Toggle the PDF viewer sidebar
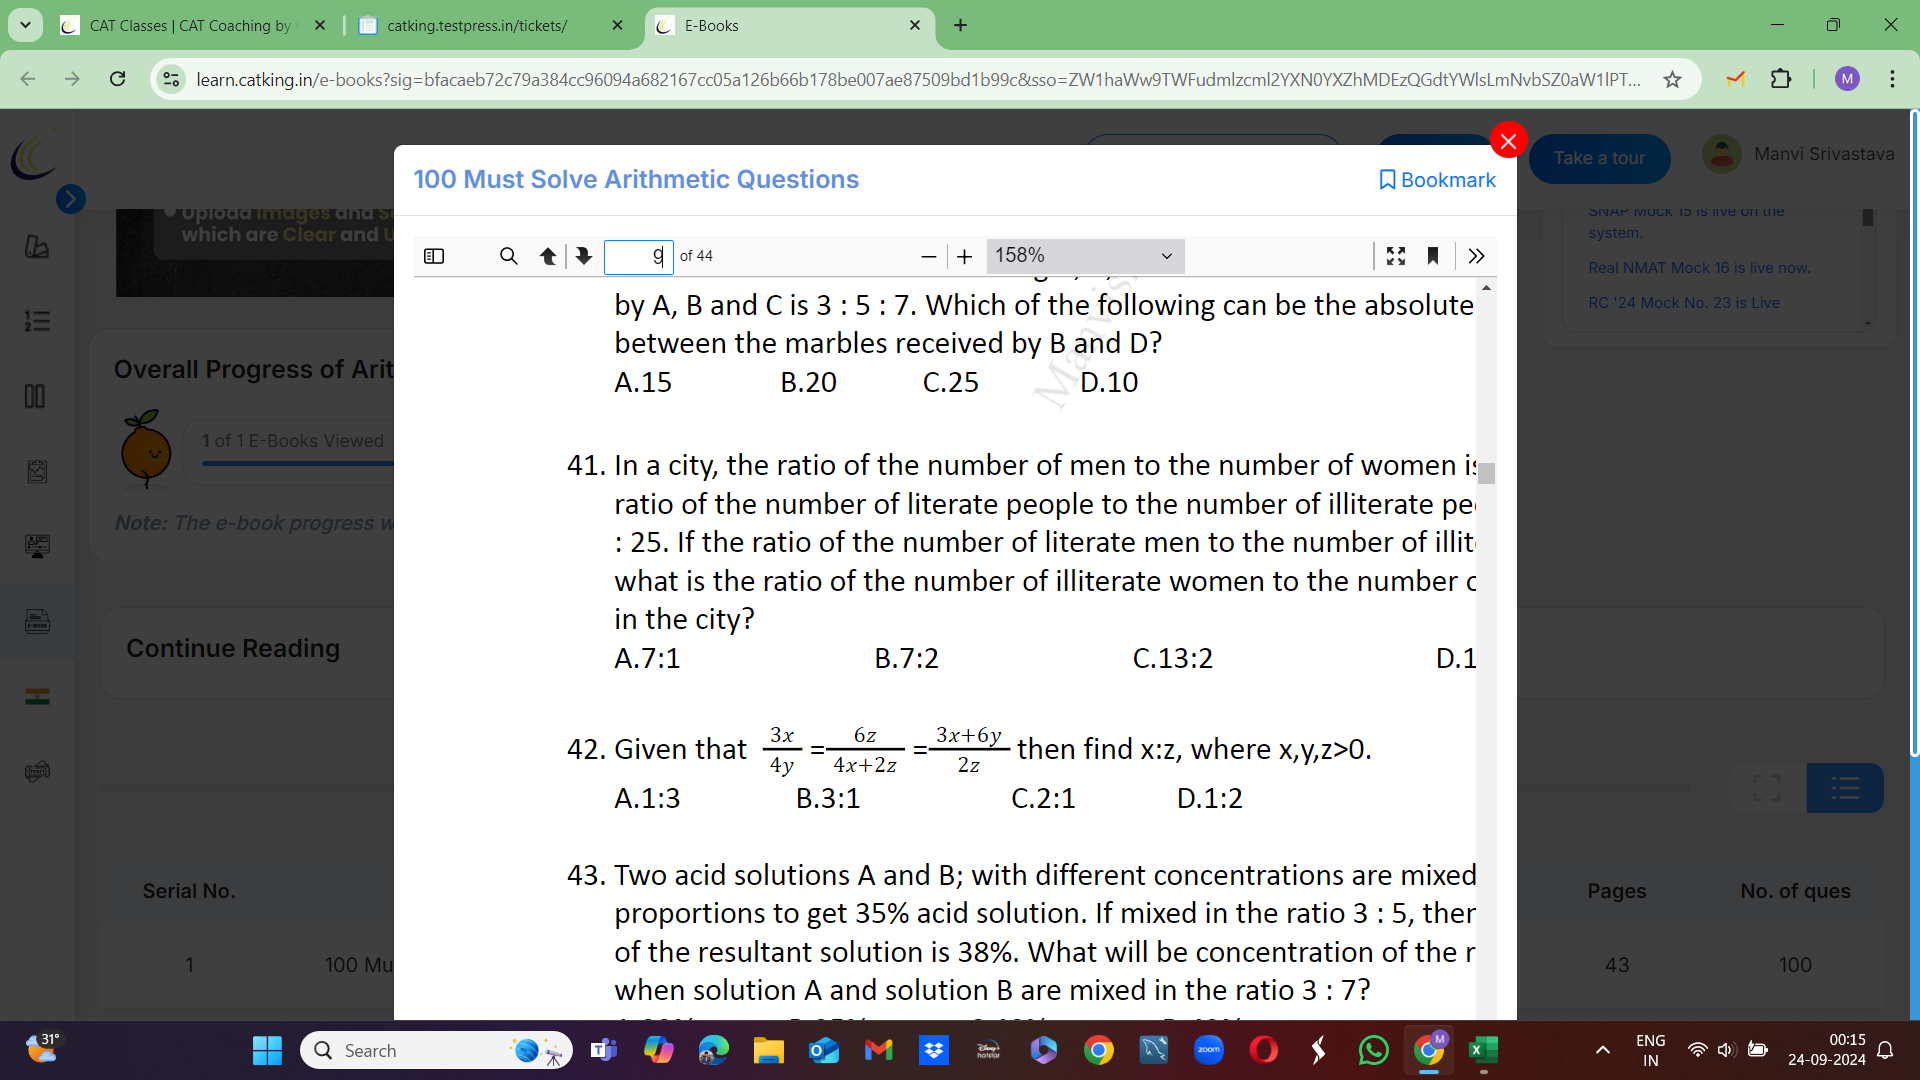 click(x=434, y=256)
